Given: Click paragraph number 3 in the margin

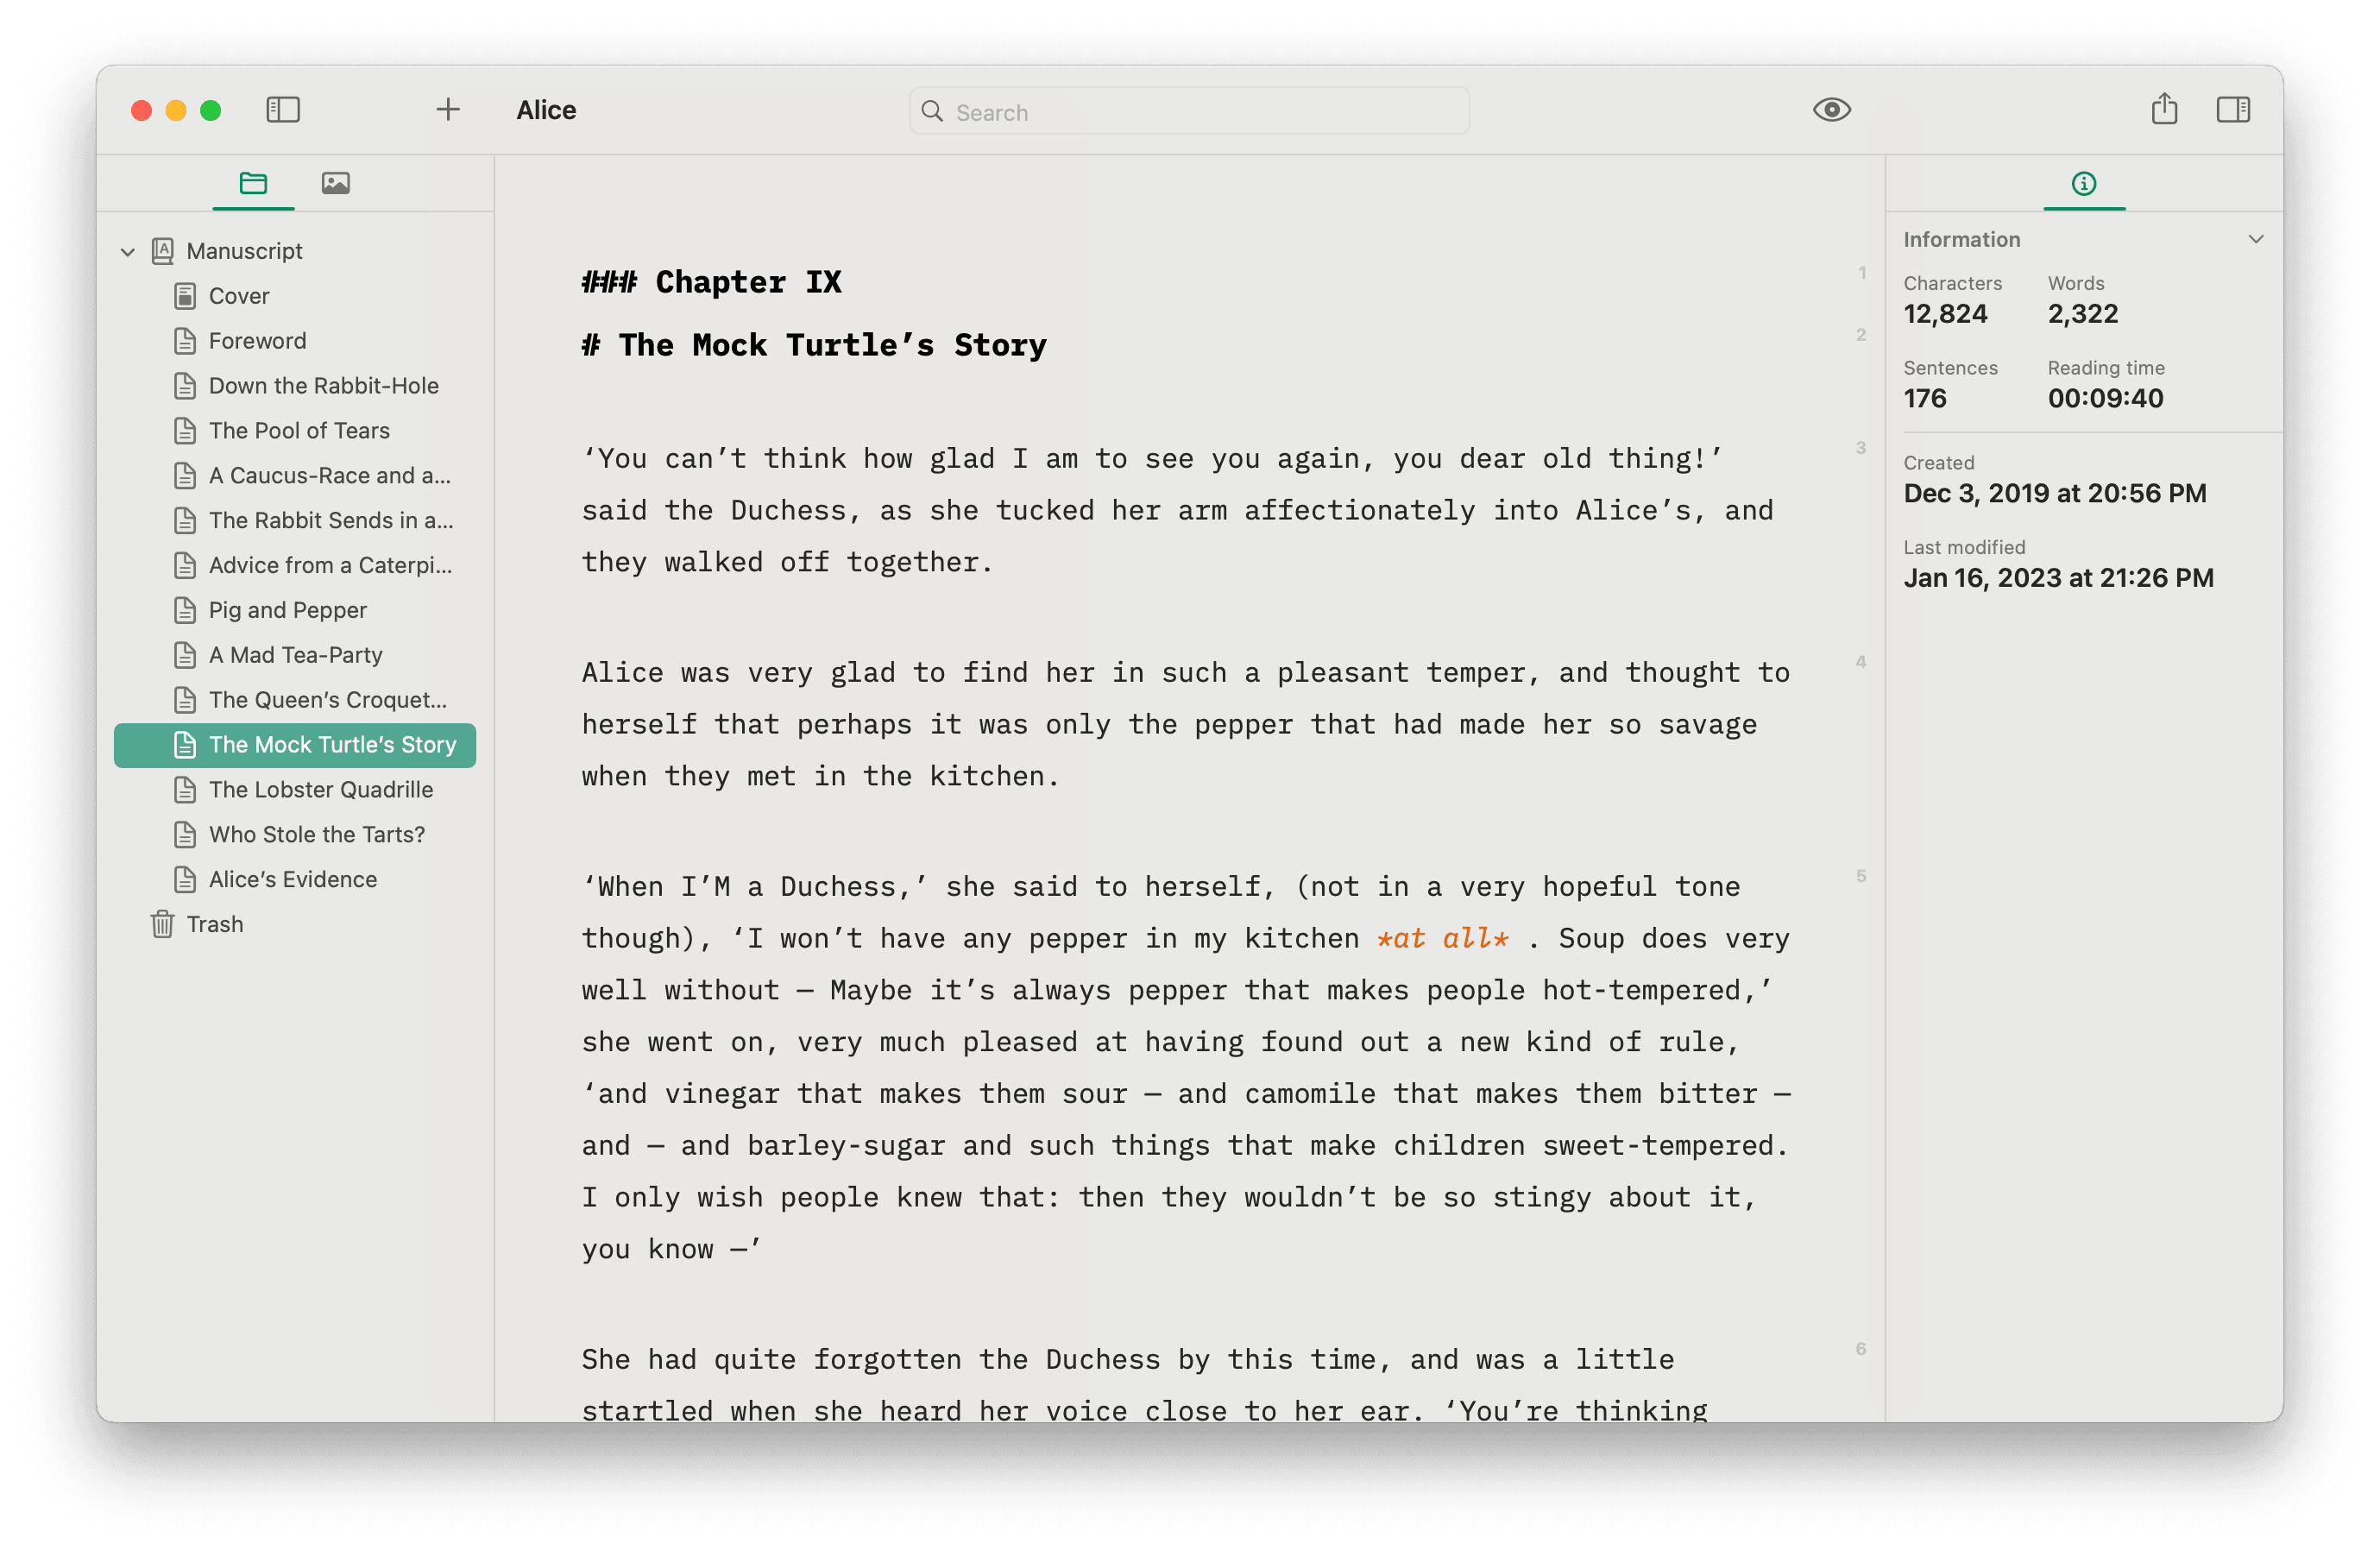Looking at the screenshot, I should [1860, 449].
